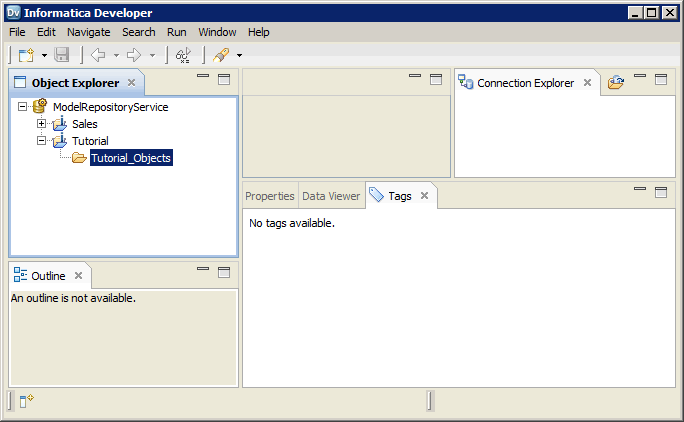
Task: Click the fast view icon in status bar
Action: point(26,400)
